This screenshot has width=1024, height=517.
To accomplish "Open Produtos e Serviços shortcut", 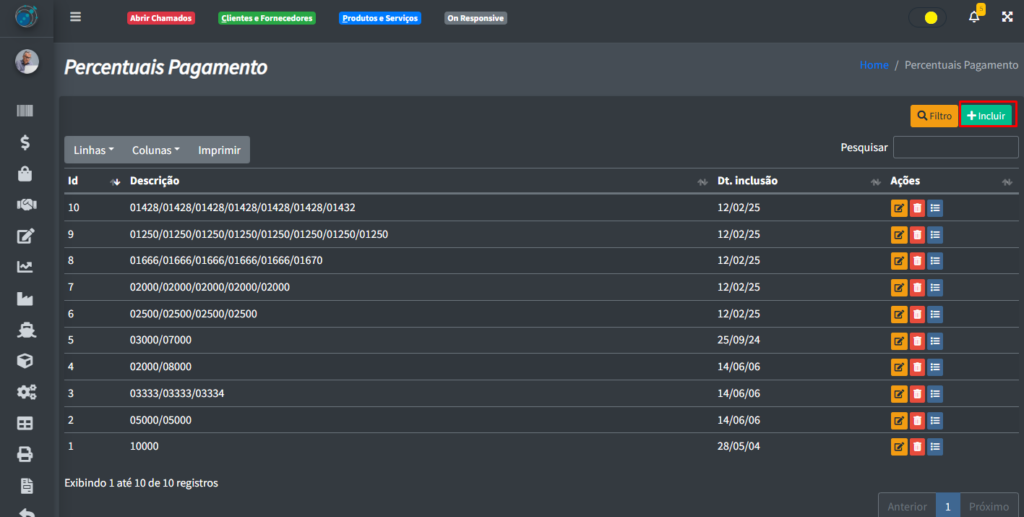I will click(380, 18).
